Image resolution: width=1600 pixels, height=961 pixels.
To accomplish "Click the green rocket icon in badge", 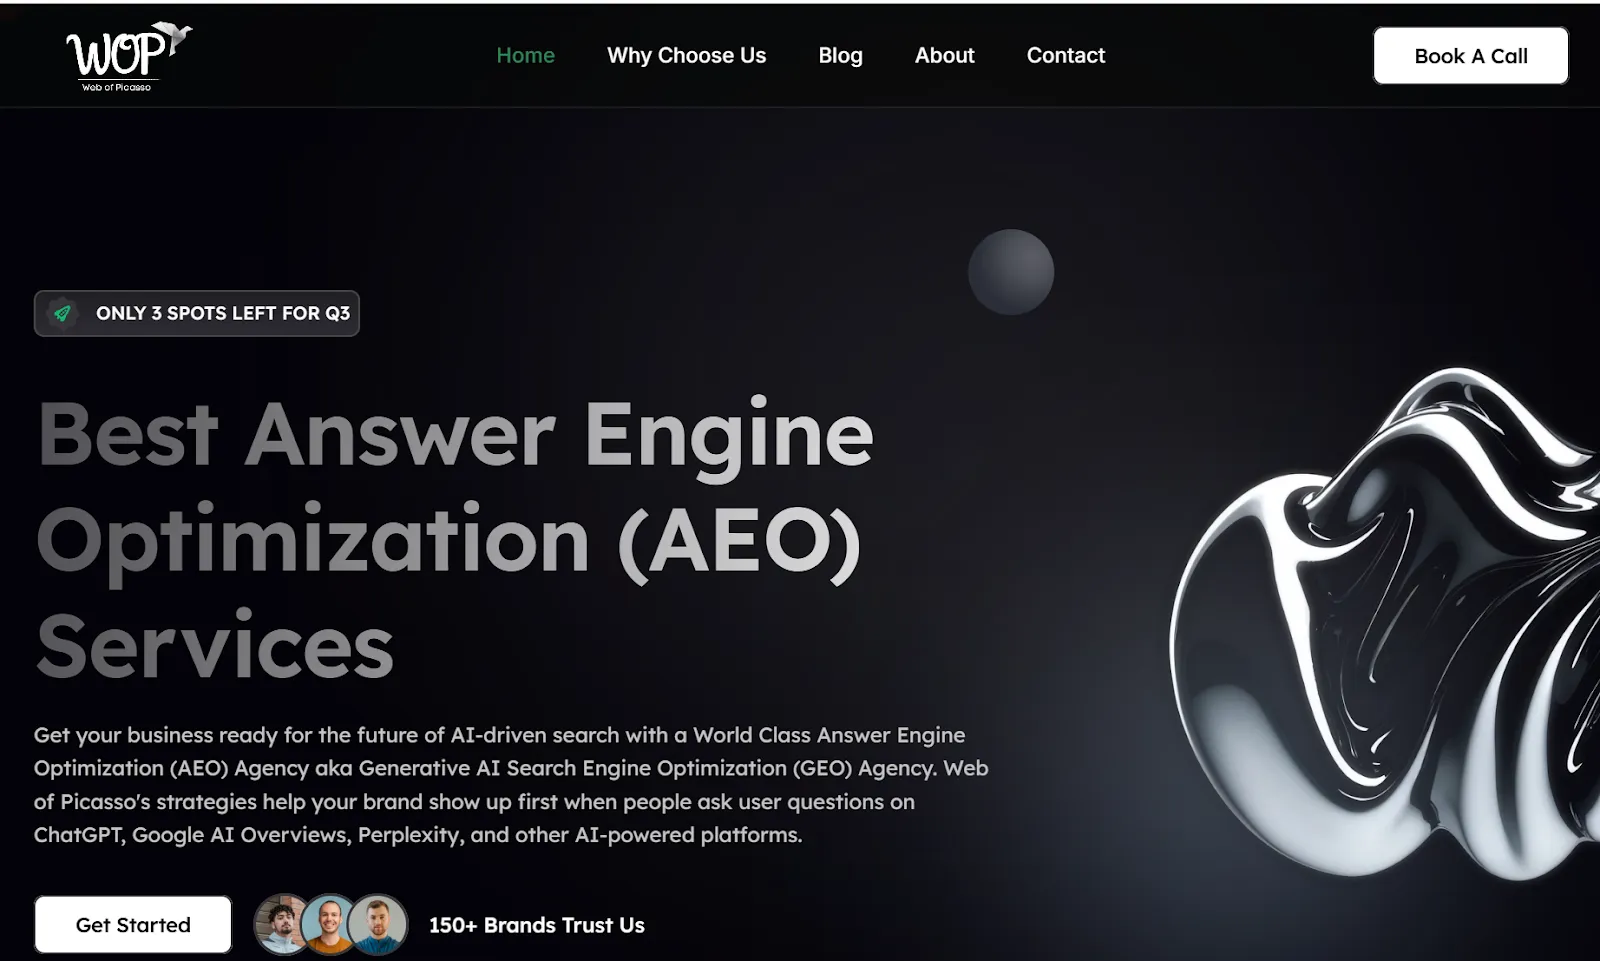I will 63,313.
